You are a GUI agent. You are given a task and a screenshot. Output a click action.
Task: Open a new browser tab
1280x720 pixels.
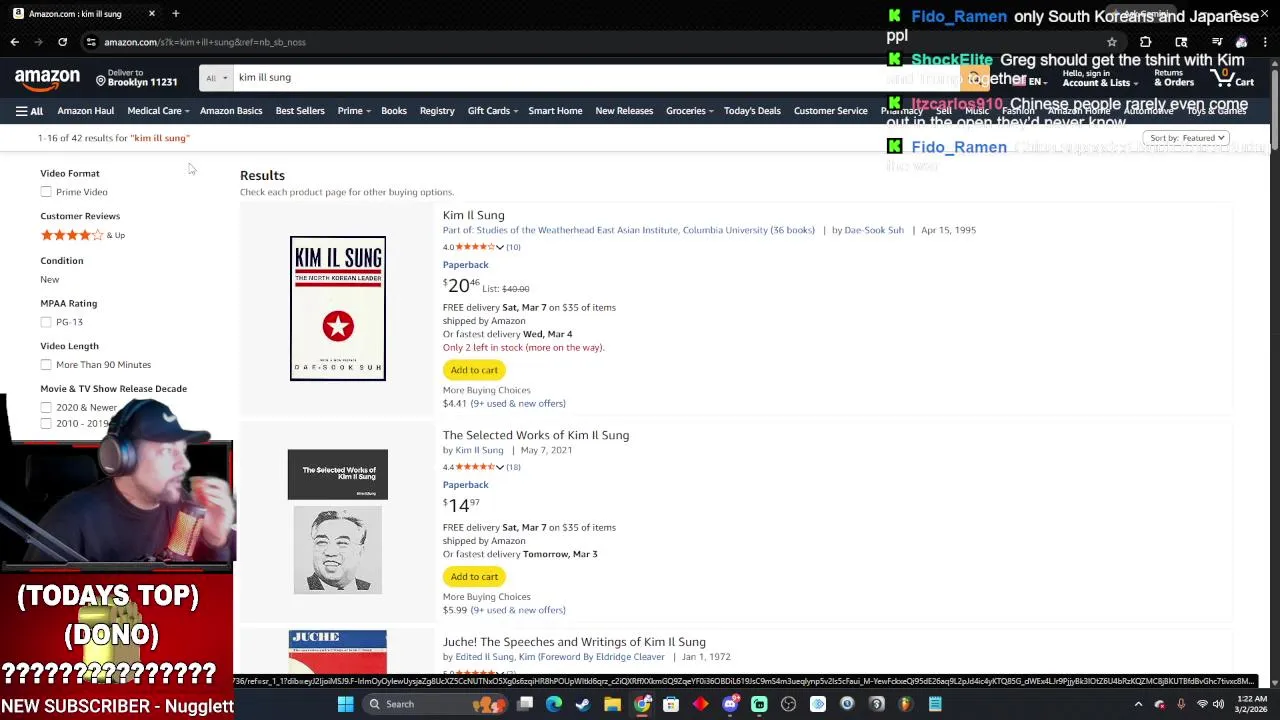coord(175,14)
